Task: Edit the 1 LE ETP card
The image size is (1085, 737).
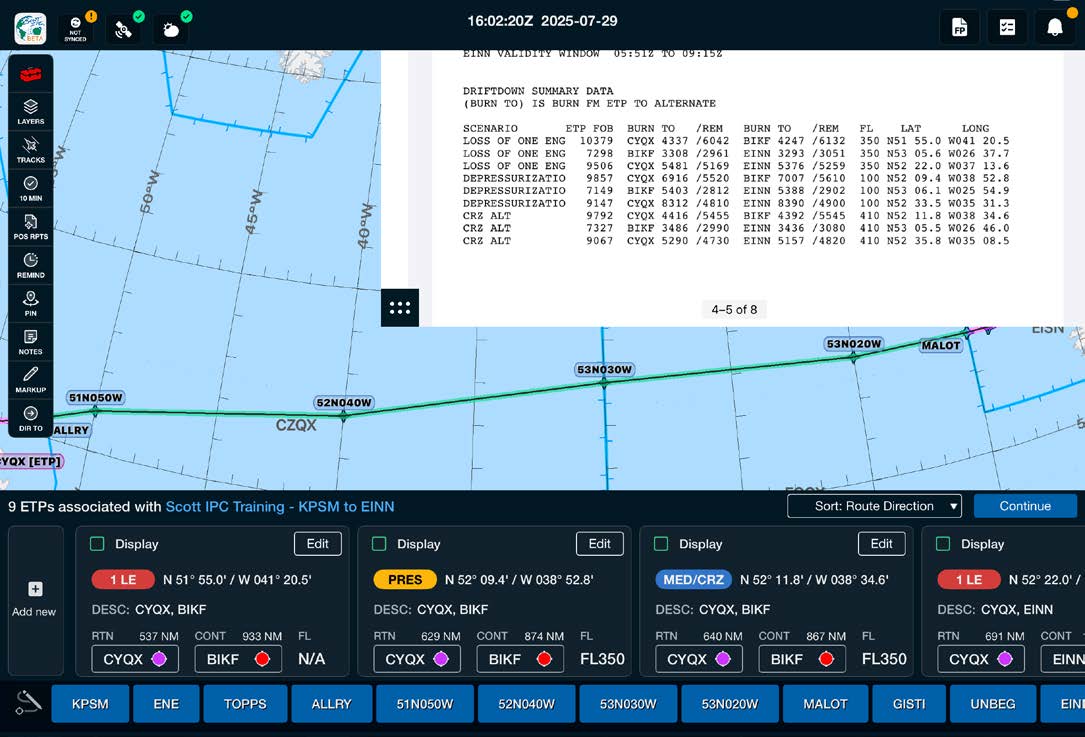Action: 318,544
